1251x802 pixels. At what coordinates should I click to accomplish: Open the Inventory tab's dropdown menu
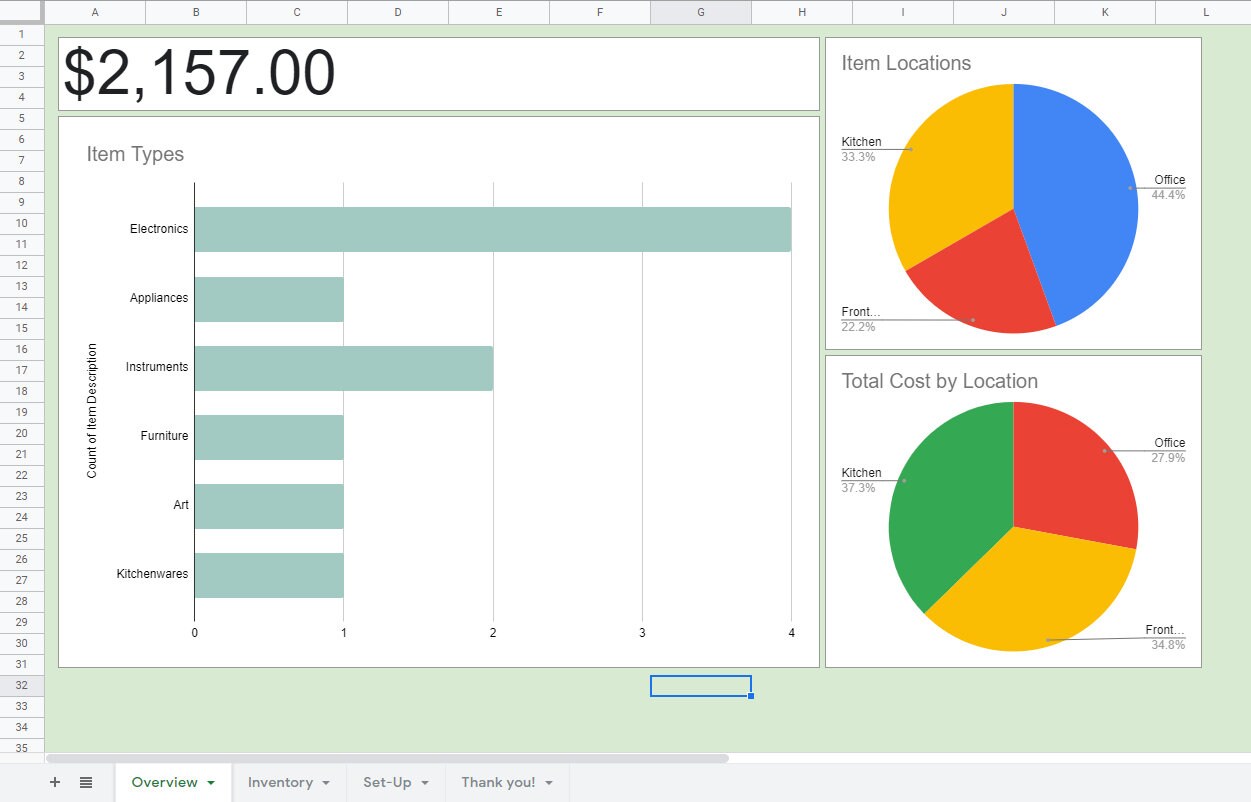pos(324,783)
